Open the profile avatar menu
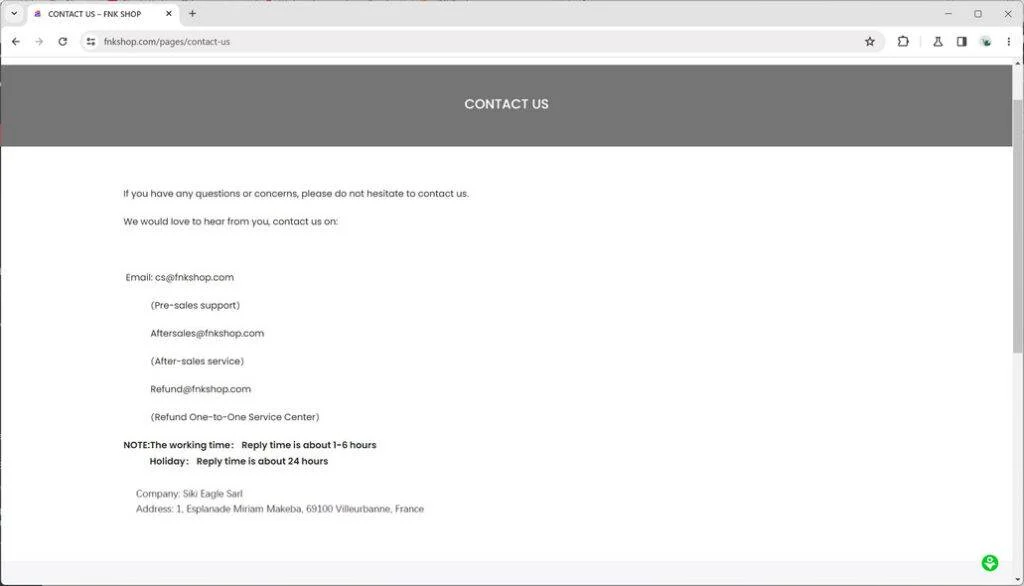 (985, 41)
